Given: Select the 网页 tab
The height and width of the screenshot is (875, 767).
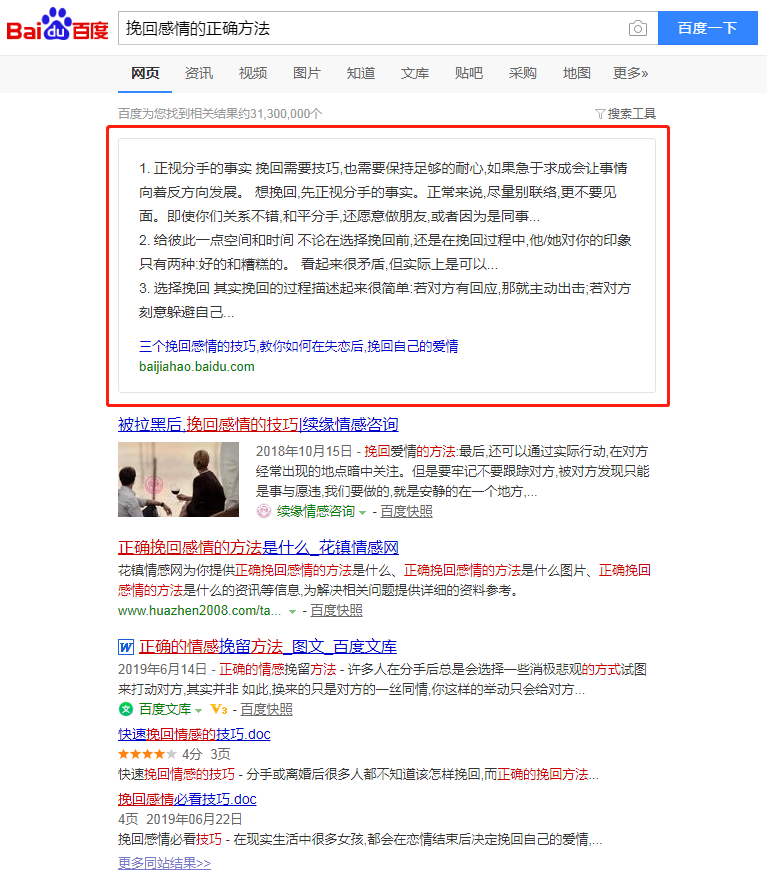Looking at the screenshot, I should tap(145, 73).
